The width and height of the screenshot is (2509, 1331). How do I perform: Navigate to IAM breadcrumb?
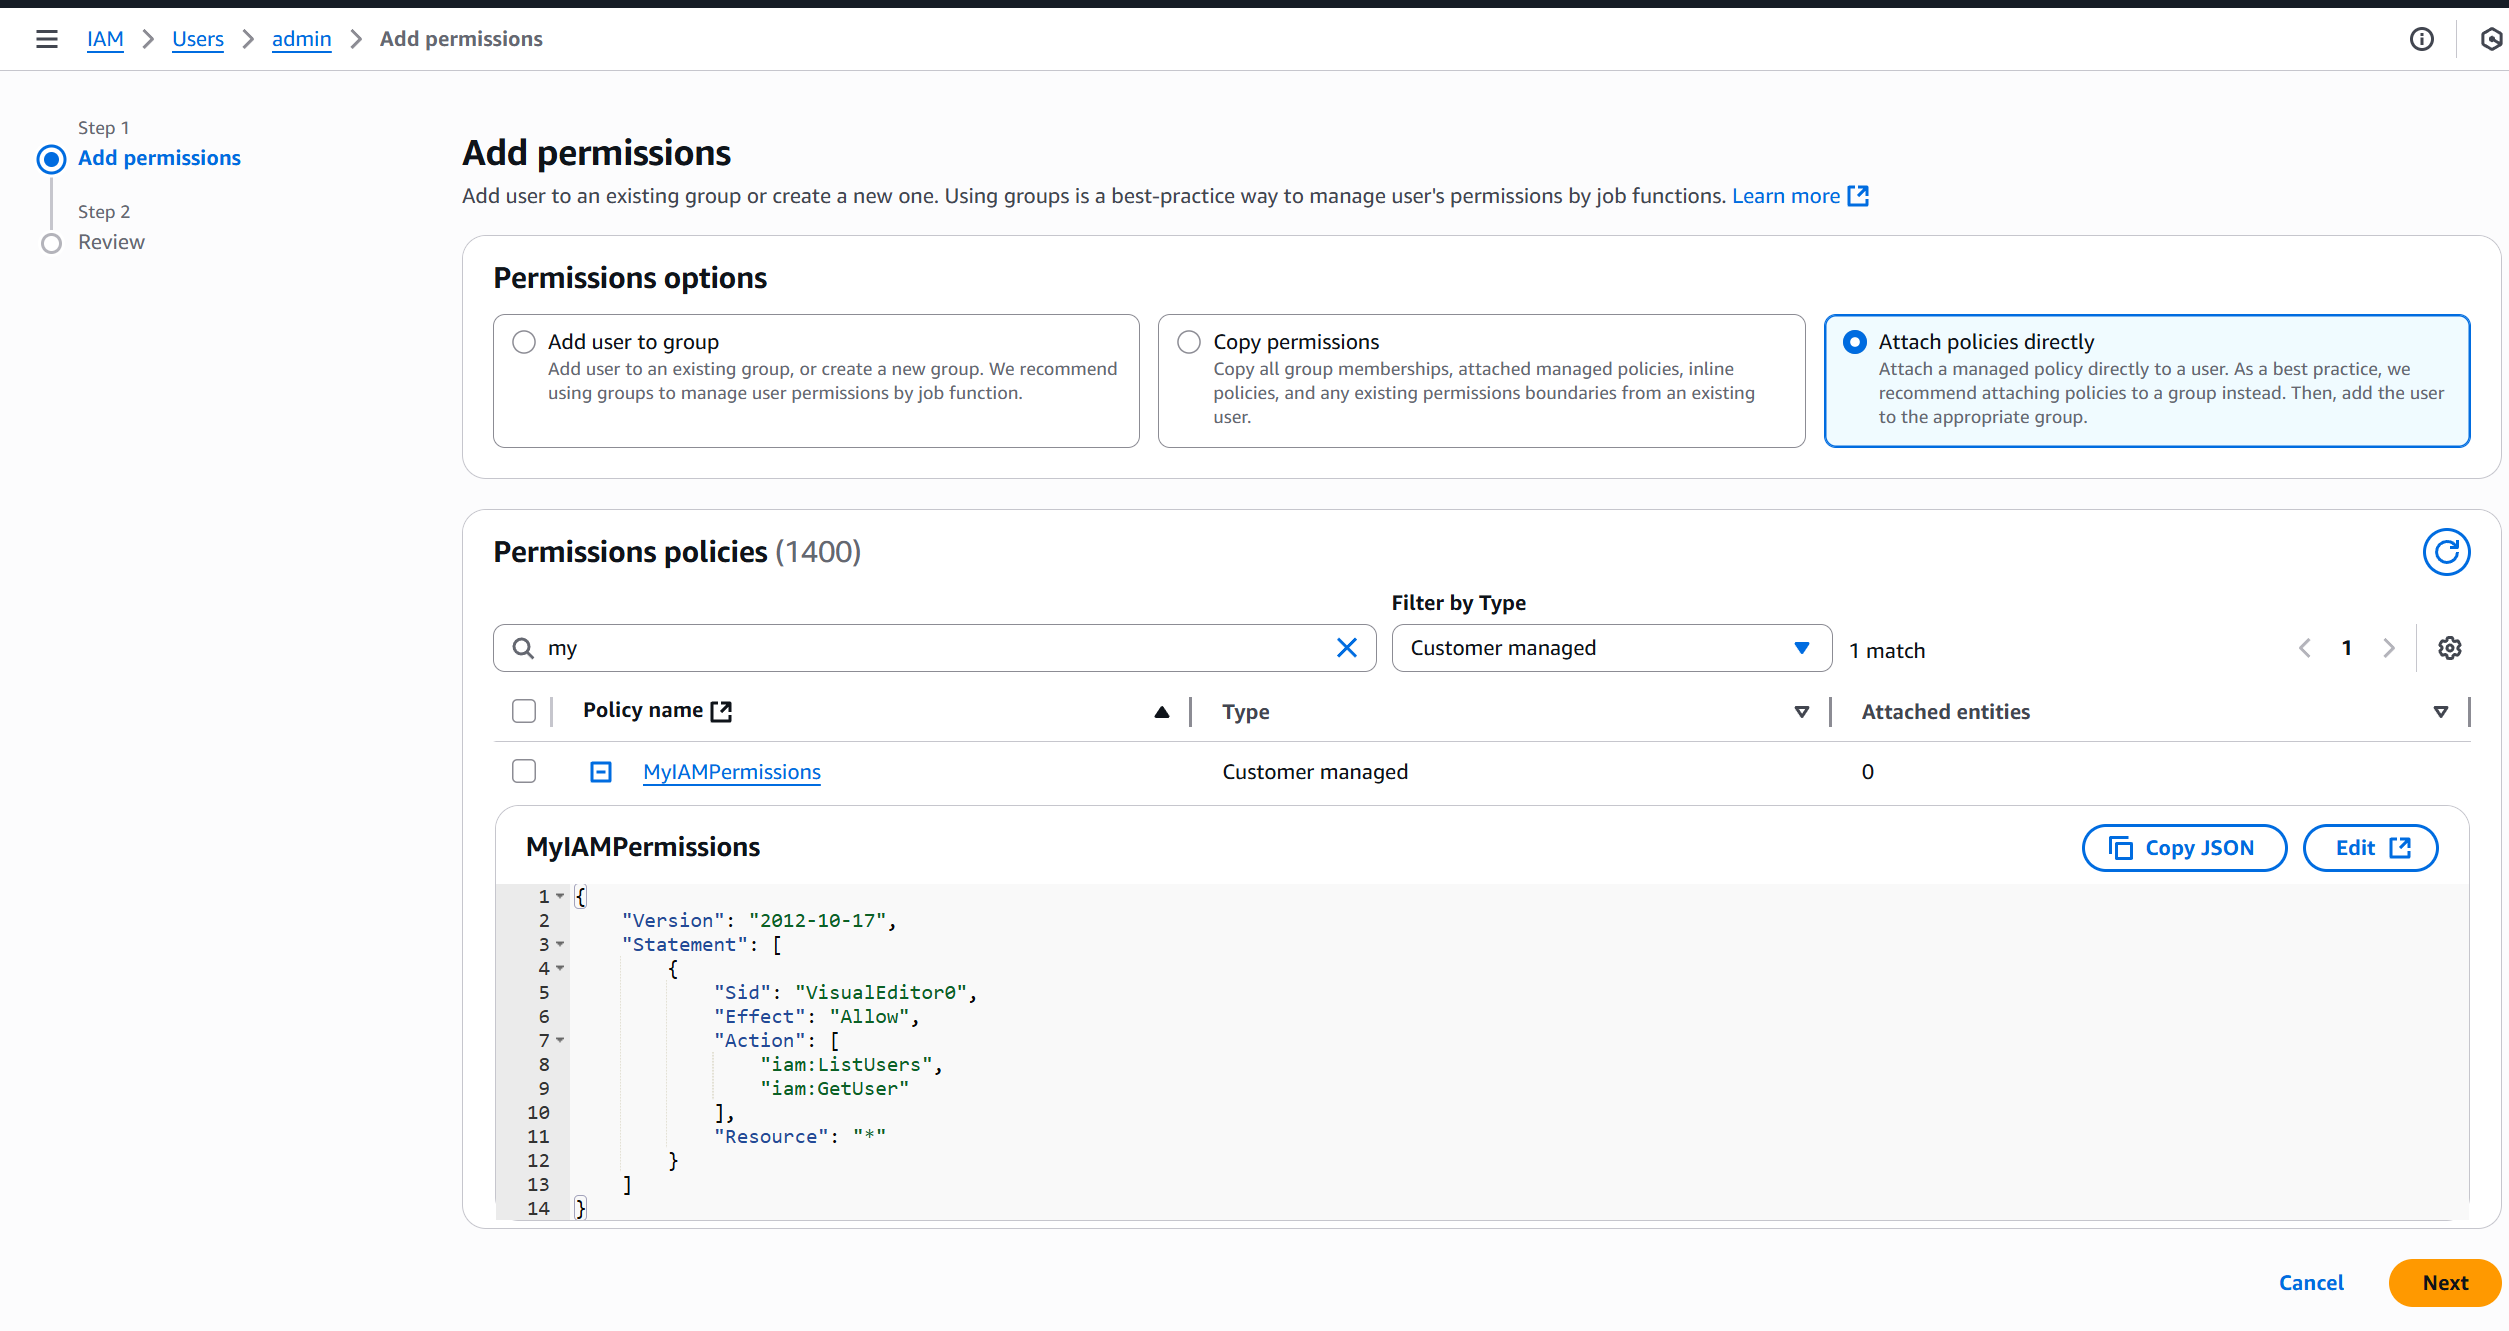(x=105, y=39)
